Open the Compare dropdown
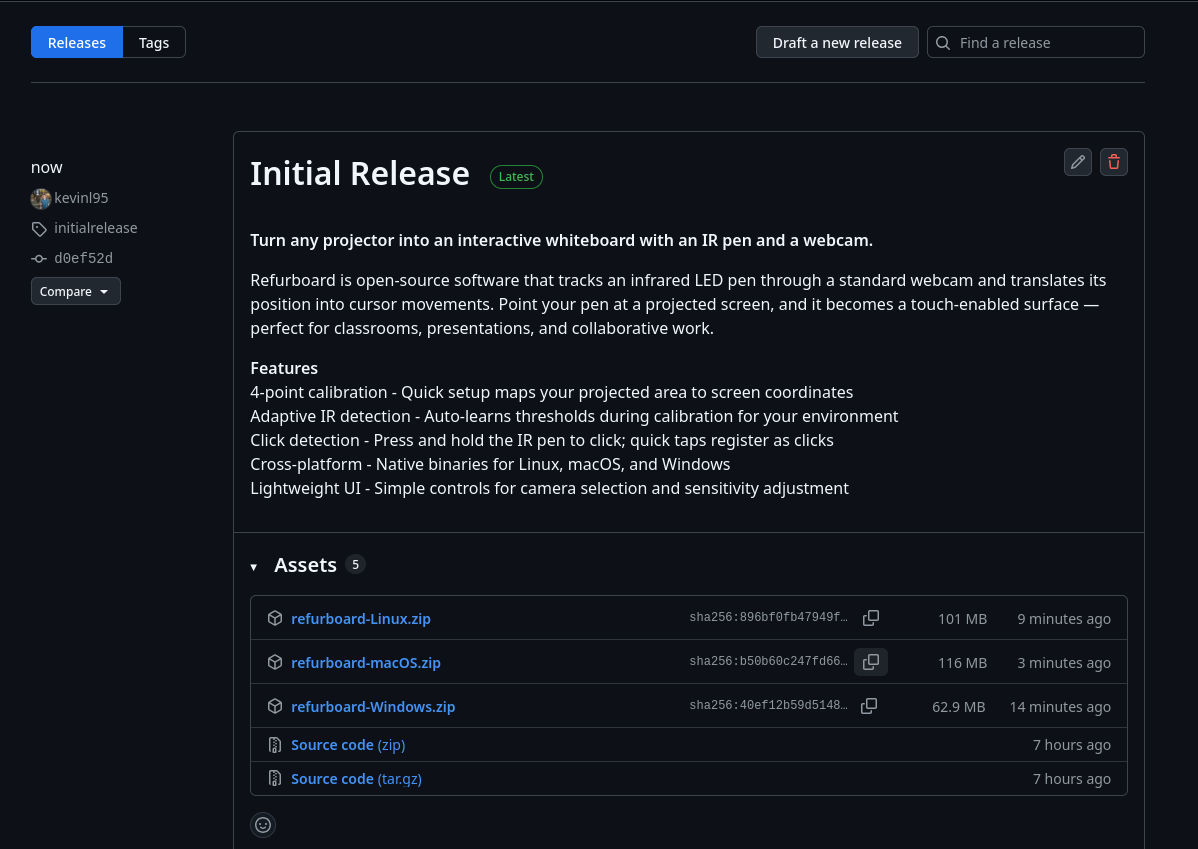The image size is (1198, 849). pyautogui.click(x=75, y=291)
